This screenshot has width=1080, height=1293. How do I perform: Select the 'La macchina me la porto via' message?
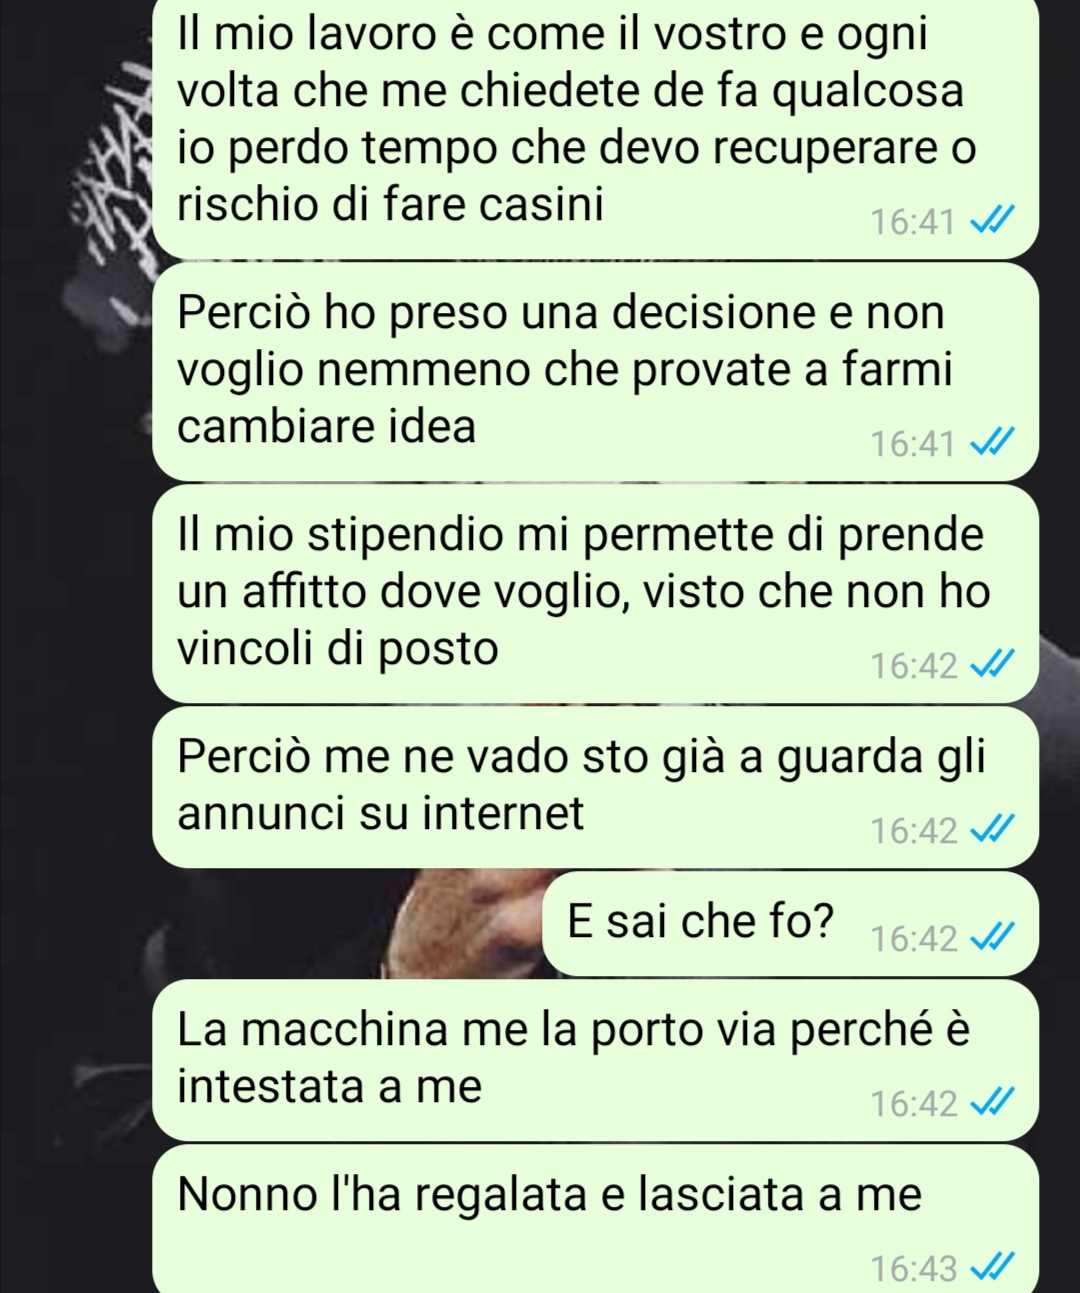tap(596, 1061)
